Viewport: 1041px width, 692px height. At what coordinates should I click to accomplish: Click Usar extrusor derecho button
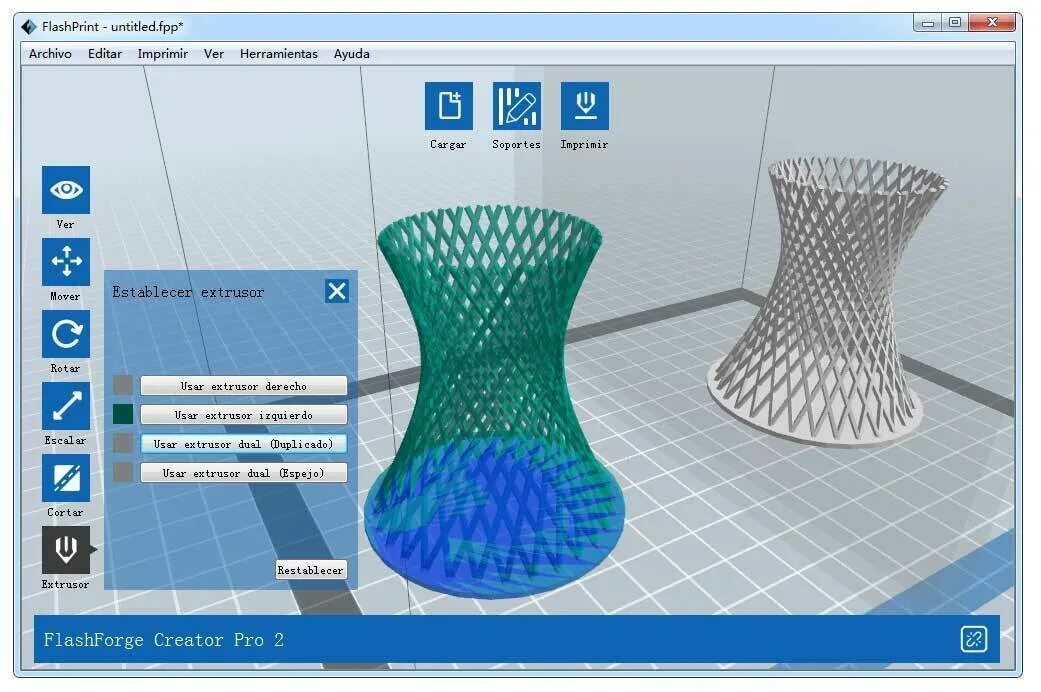pos(244,386)
